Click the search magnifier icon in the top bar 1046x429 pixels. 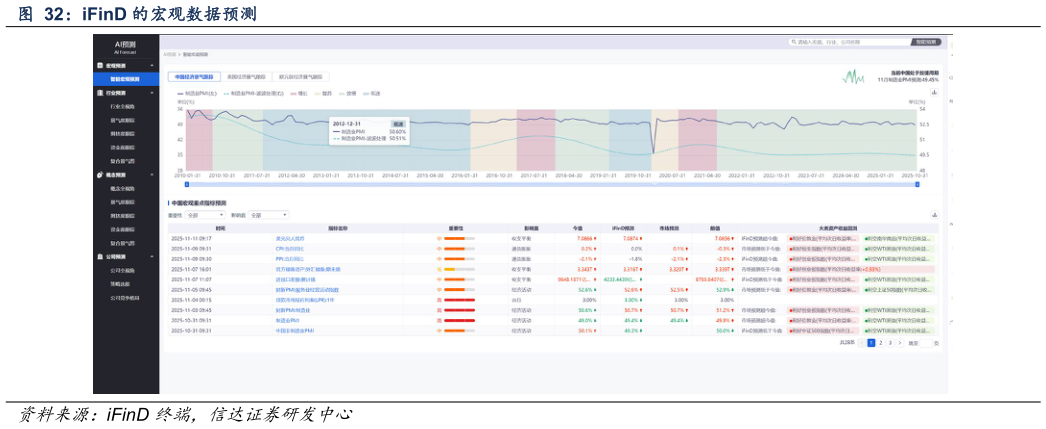[x=794, y=43]
